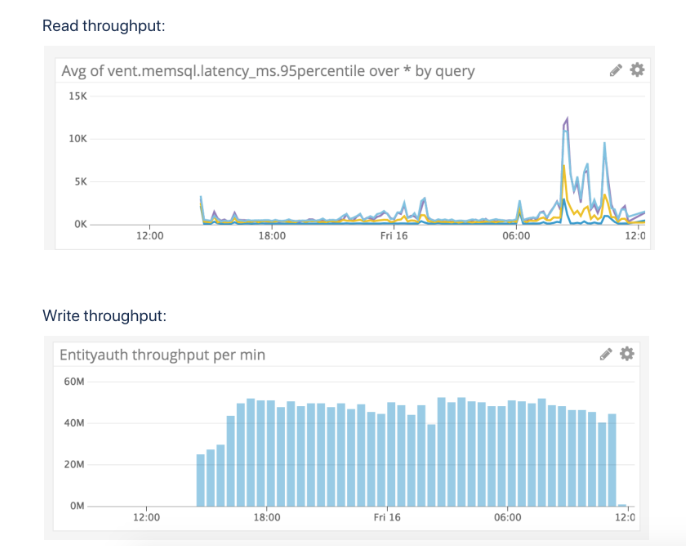692x546 pixels.
Task: Click the yellow line's highest peak
Action: click(564, 166)
